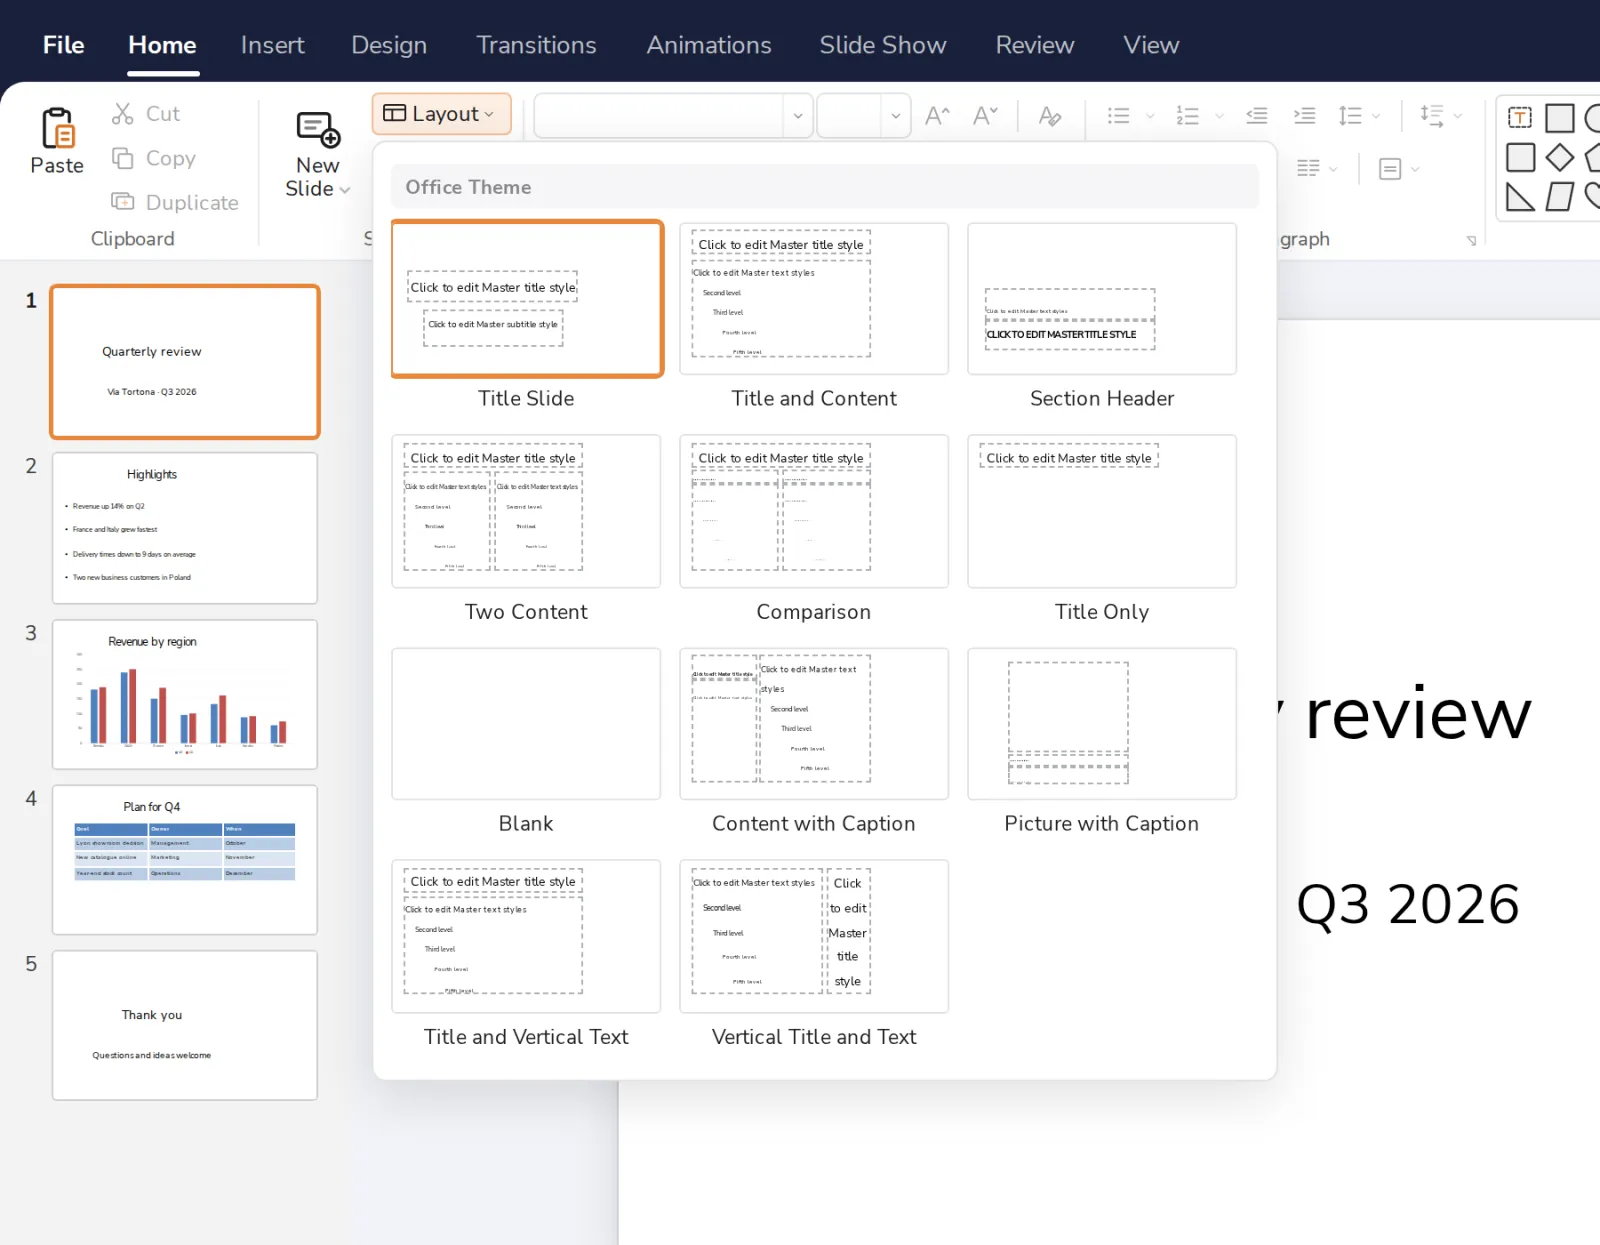1600x1245 pixels.
Task: Expand the New Slide dropdown arrow
Action: pyautogui.click(x=345, y=190)
